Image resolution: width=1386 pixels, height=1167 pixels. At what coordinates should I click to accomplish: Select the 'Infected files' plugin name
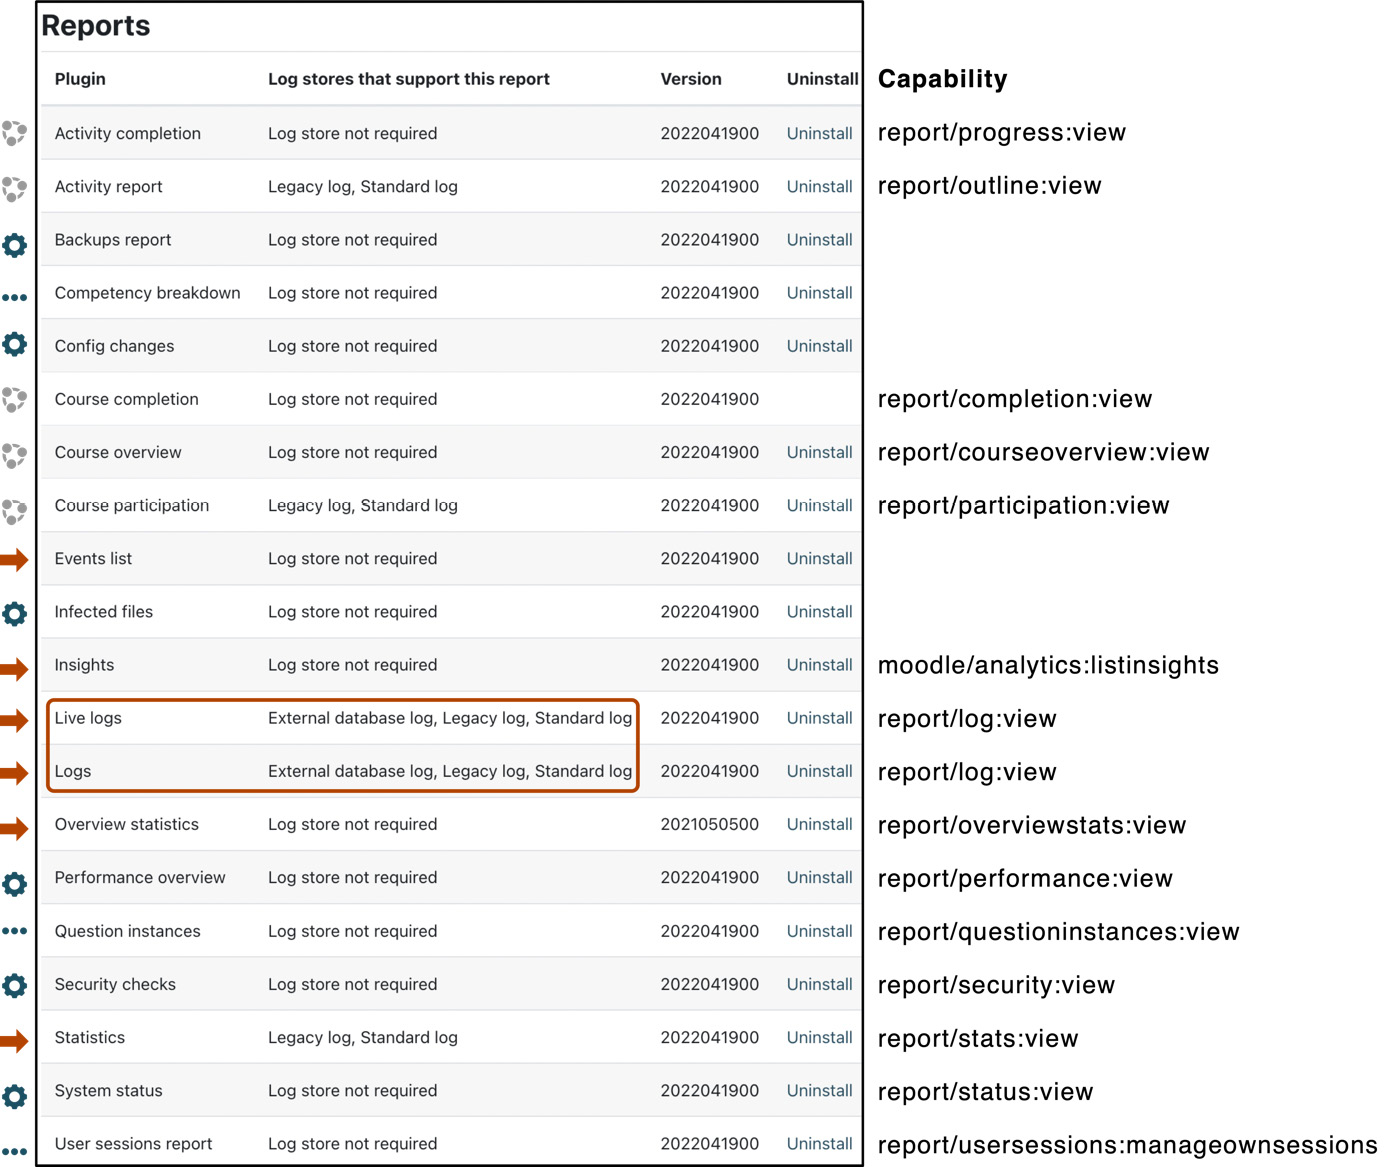point(104,612)
